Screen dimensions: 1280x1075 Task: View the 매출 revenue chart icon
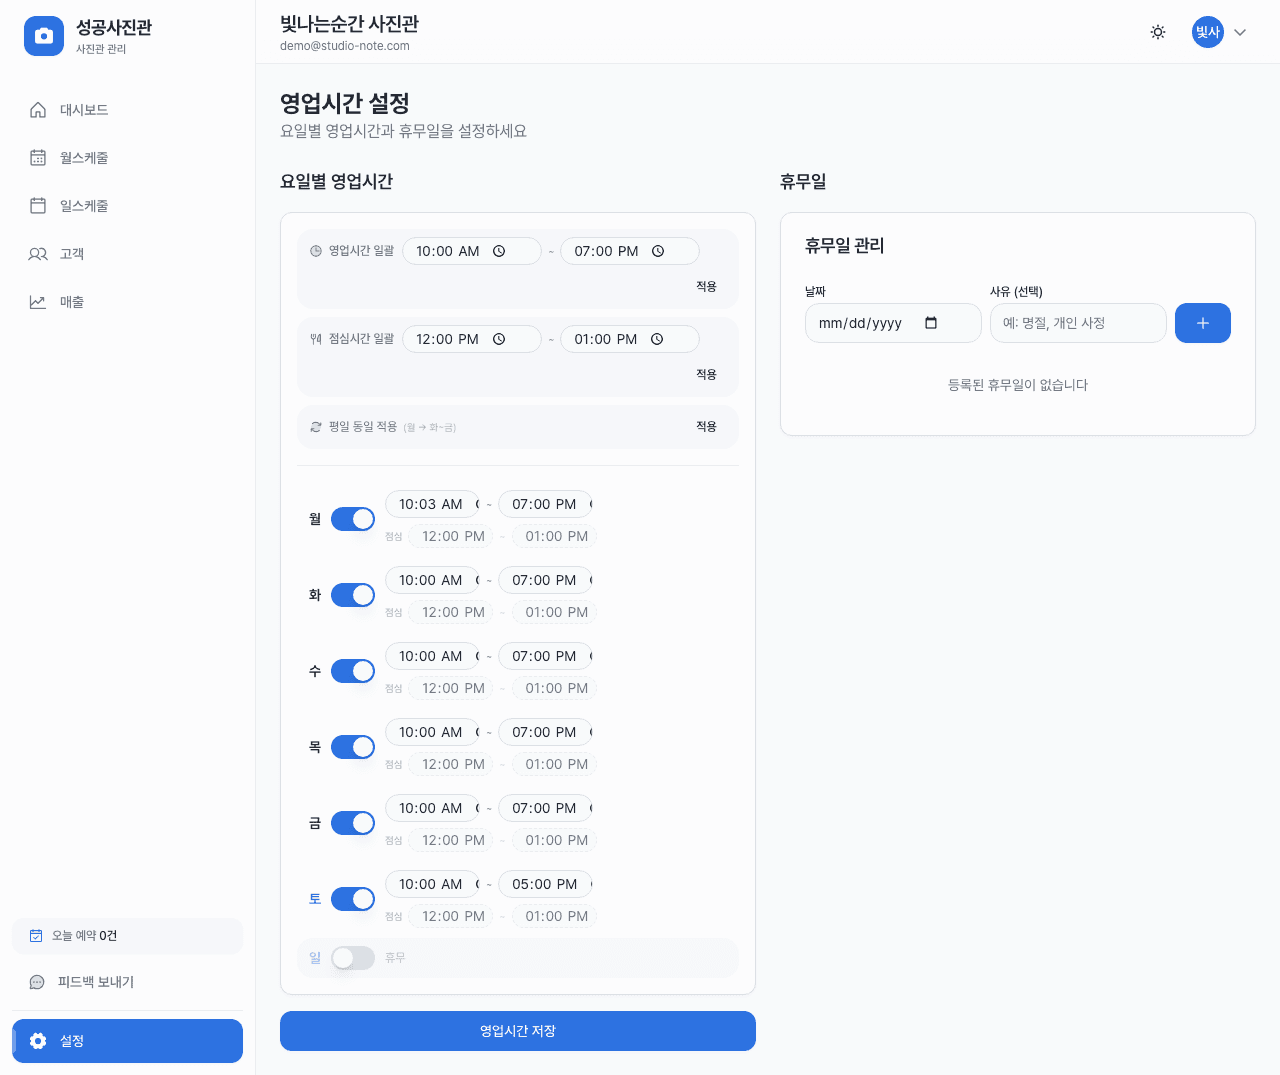37,301
